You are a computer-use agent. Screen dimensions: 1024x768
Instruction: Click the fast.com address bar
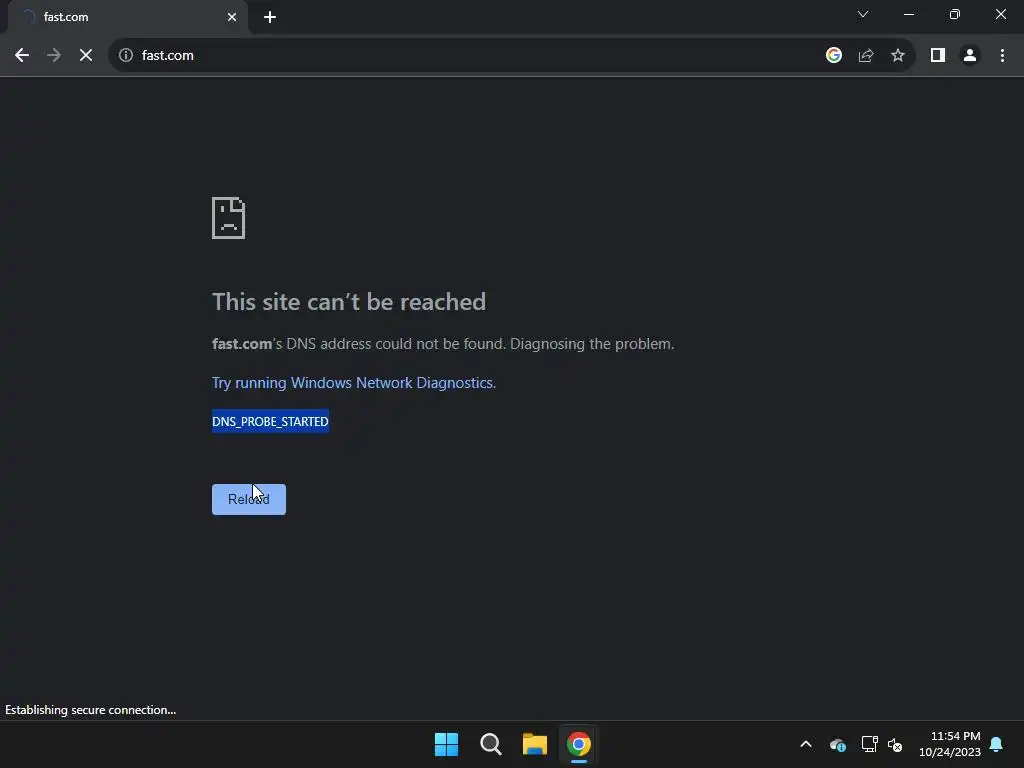point(470,56)
